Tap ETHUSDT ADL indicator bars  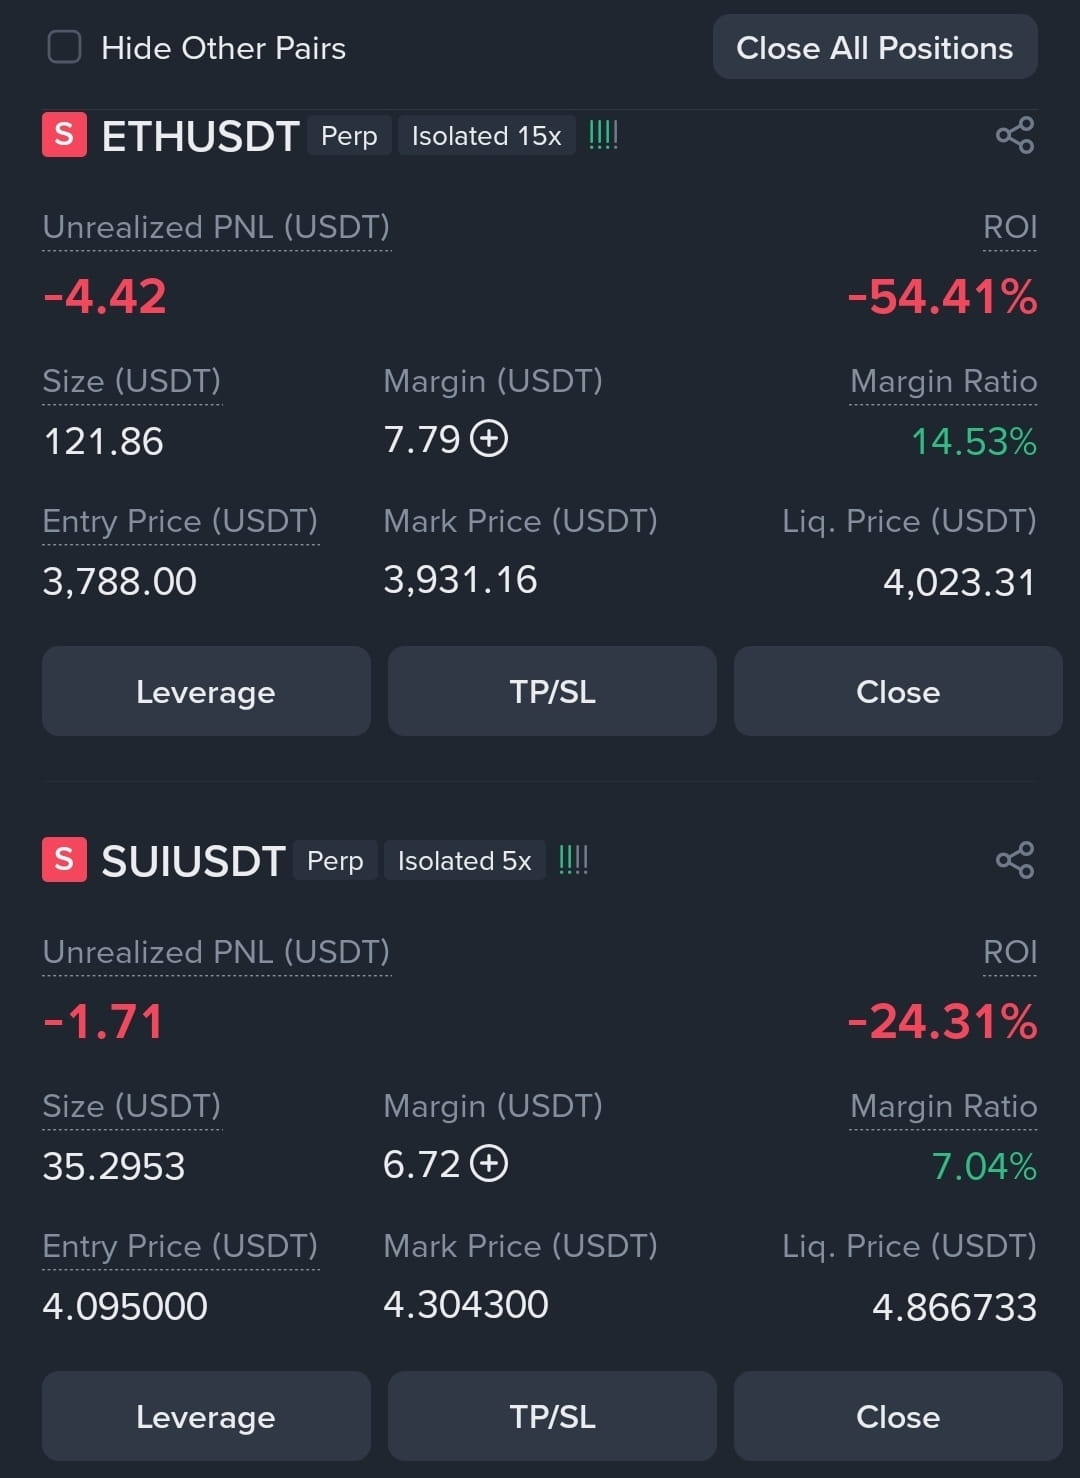coord(603,135)
